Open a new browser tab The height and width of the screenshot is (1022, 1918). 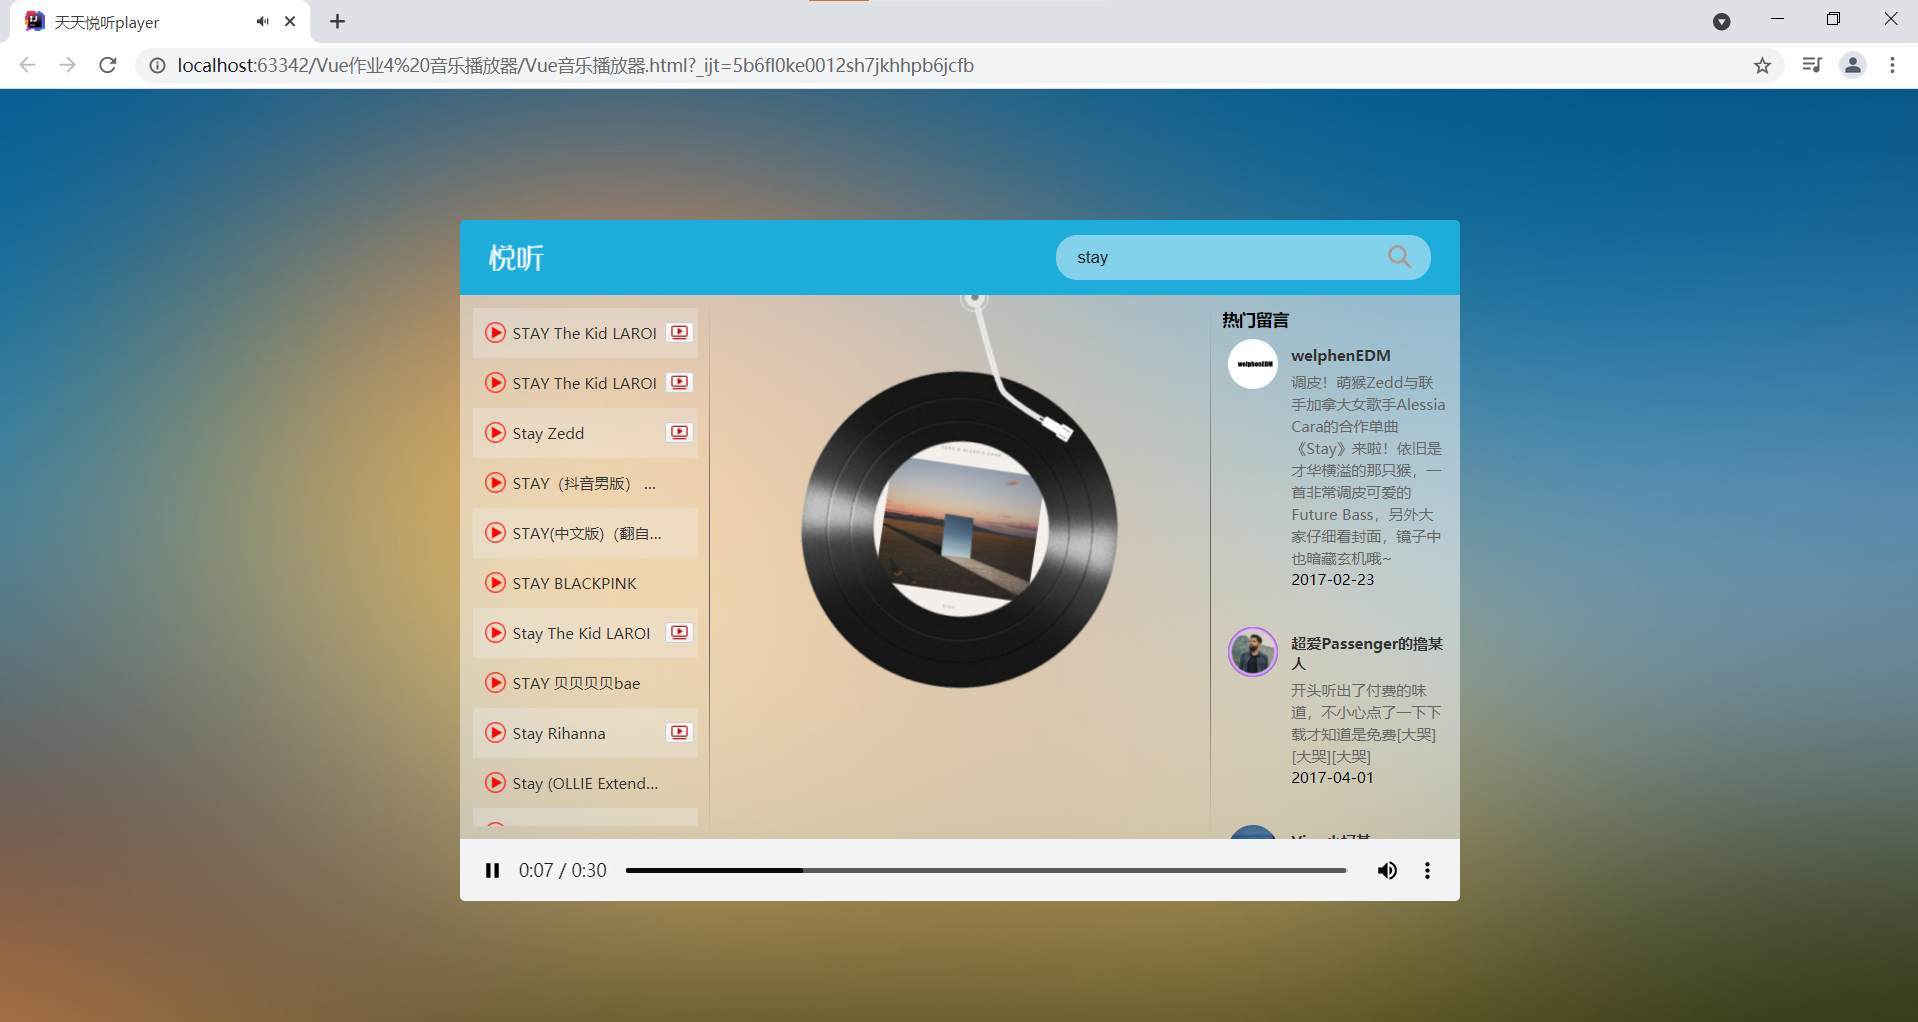(x=338, y=21)
